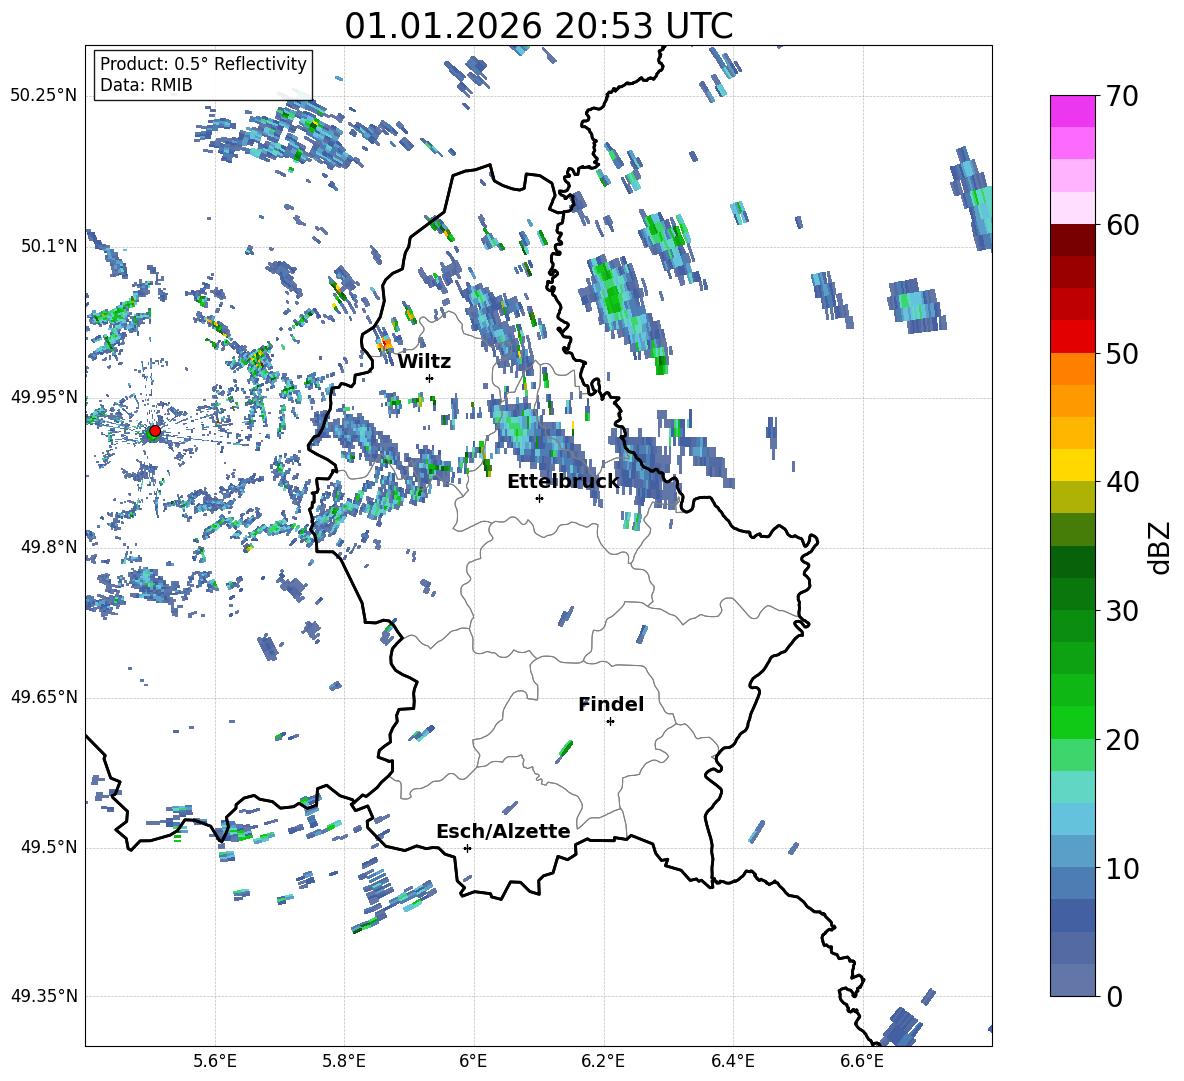This screenshot has height=1081, width=1184.
Task: Click the orange swatch just below 50 dBZ
Action: pyautogui.click(x=1072, y=369)
